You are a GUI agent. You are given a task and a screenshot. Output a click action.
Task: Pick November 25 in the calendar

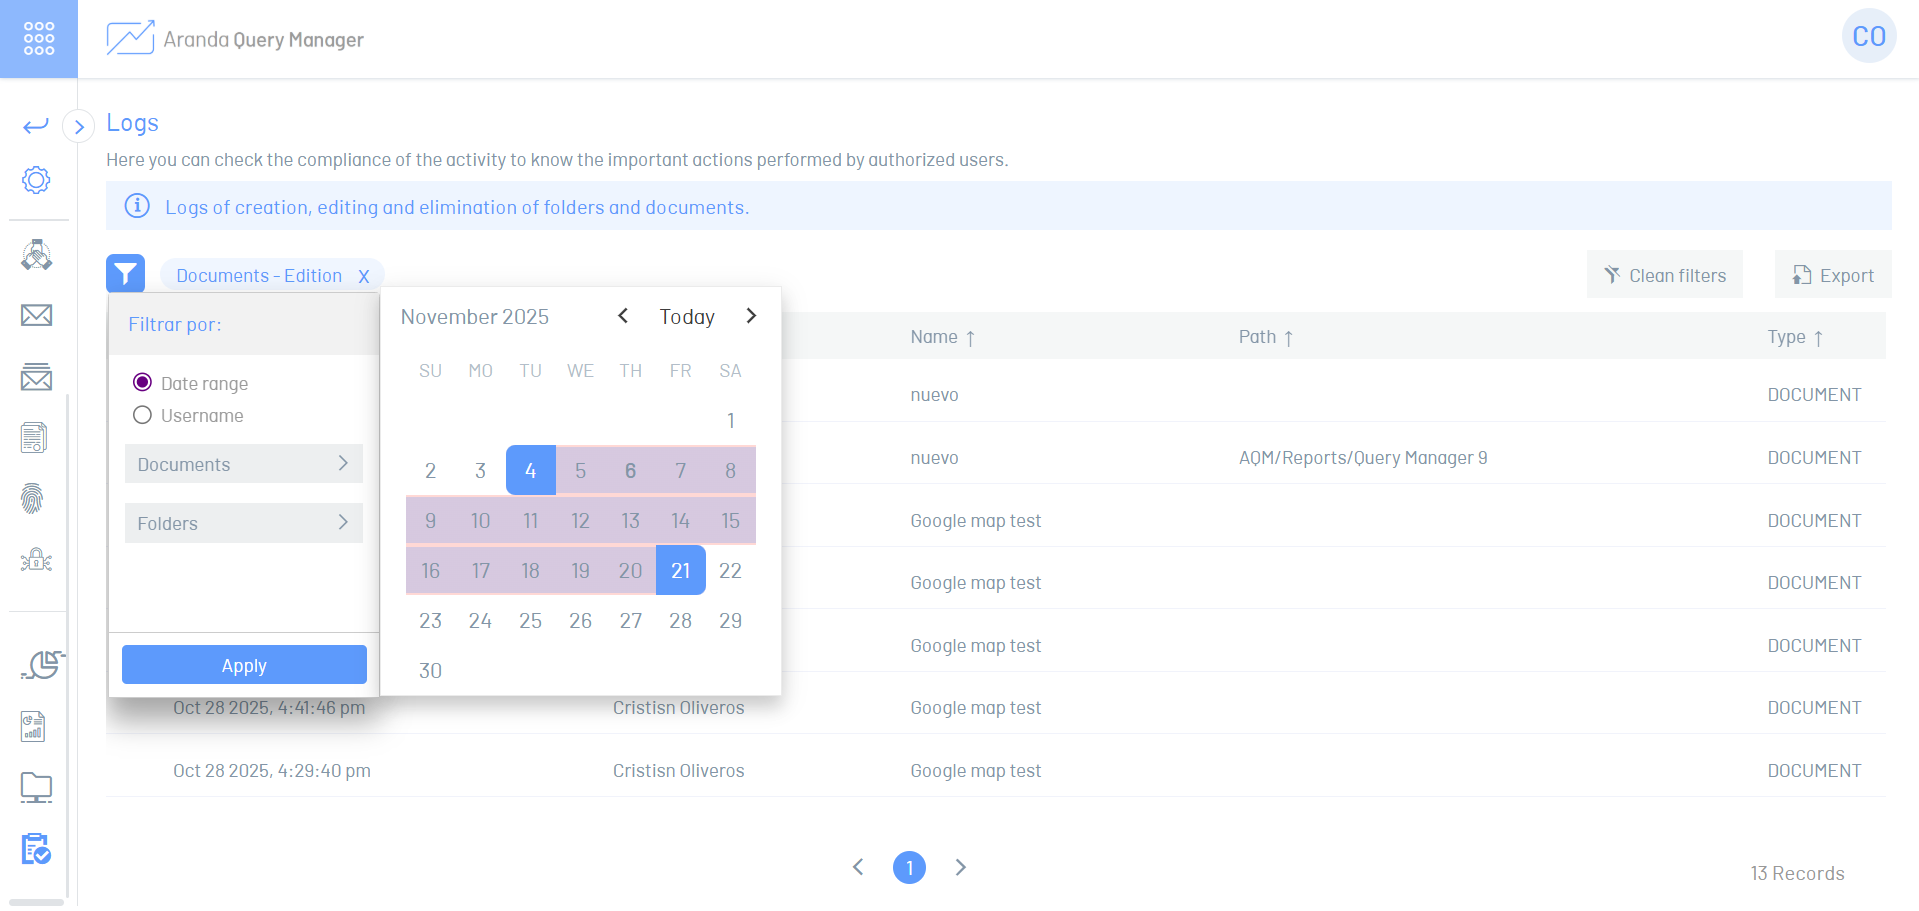[x=530, y=621]
